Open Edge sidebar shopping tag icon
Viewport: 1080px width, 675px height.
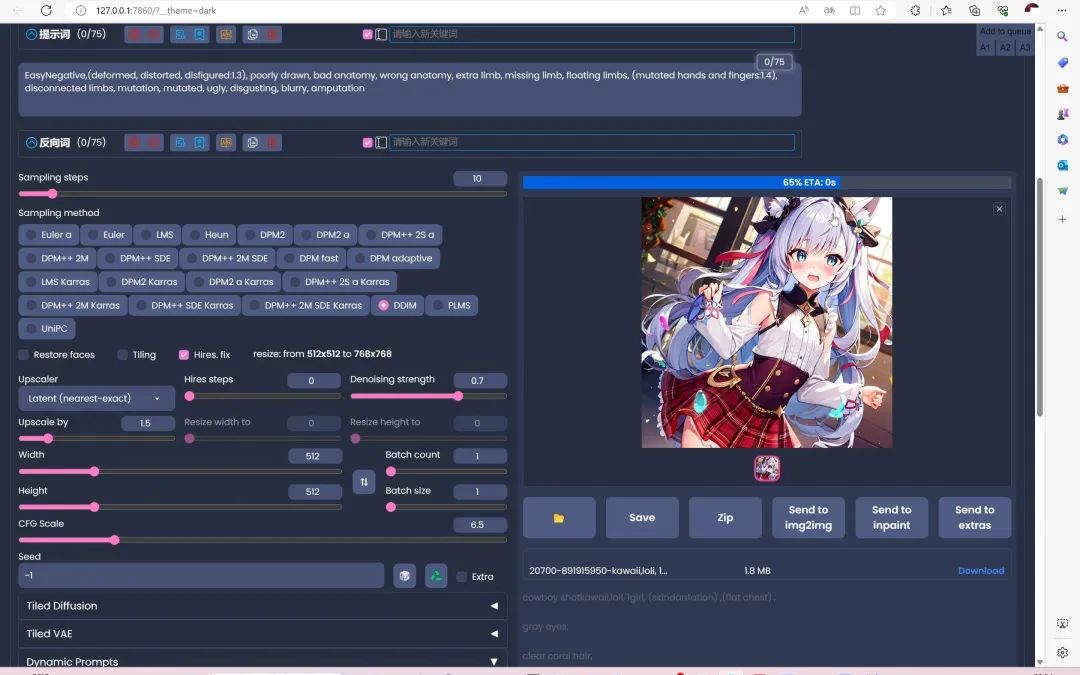(x=1062, y=63)
